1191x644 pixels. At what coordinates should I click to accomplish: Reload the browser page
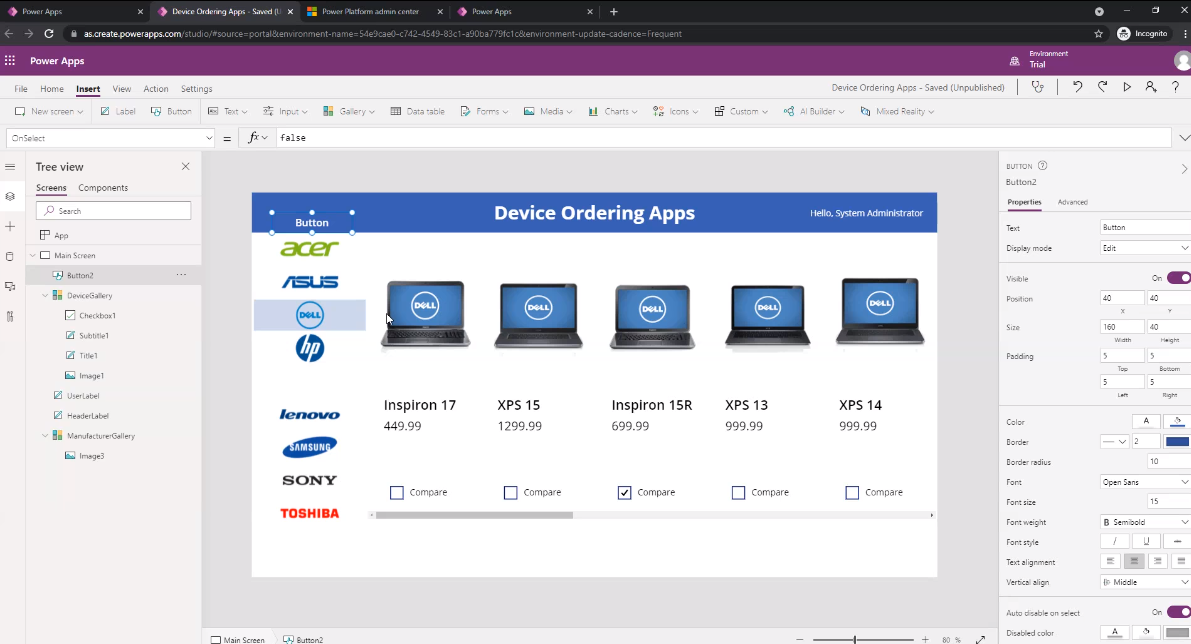coord(49,33)
